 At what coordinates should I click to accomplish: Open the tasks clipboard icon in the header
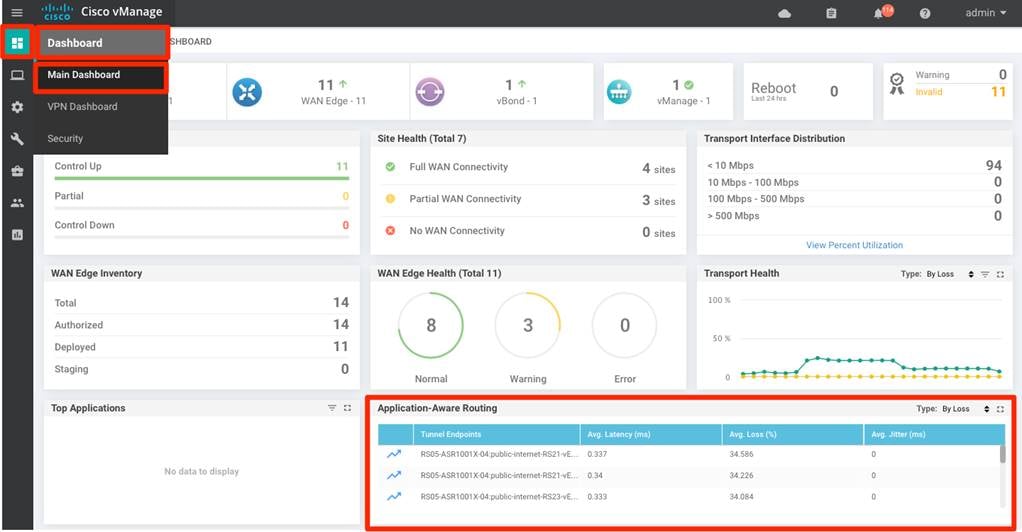coord(831,13)
